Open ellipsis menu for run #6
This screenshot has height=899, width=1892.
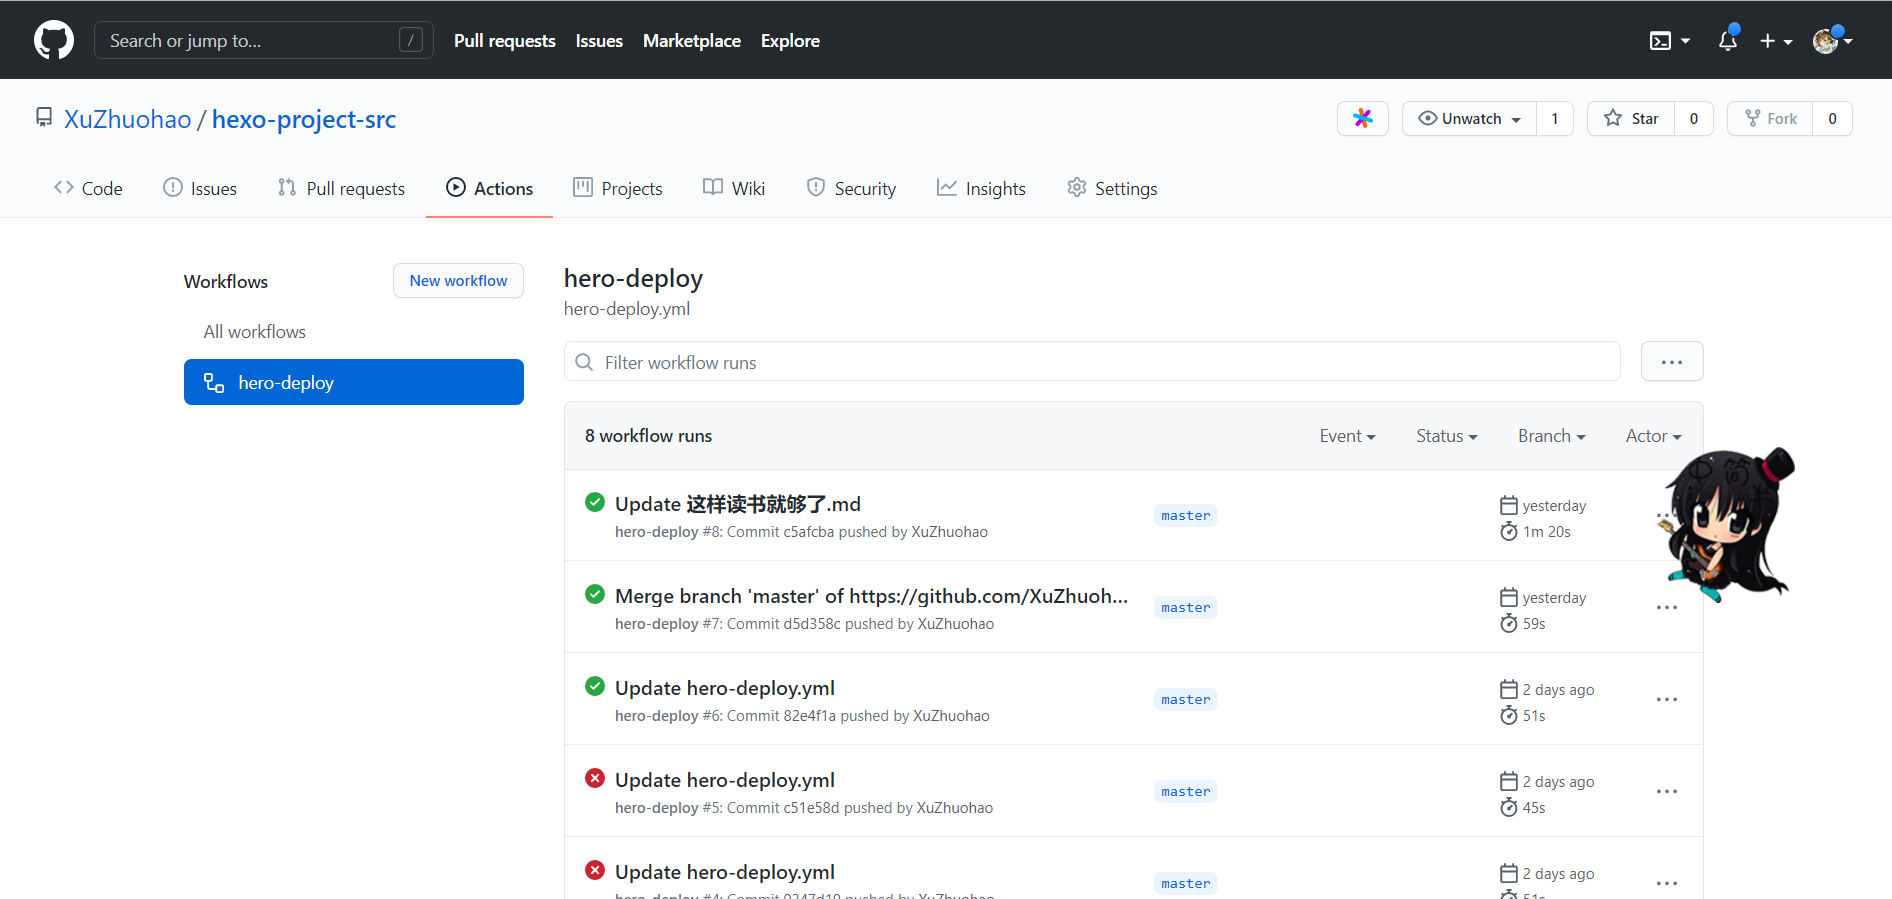(x=1667, y=700)
